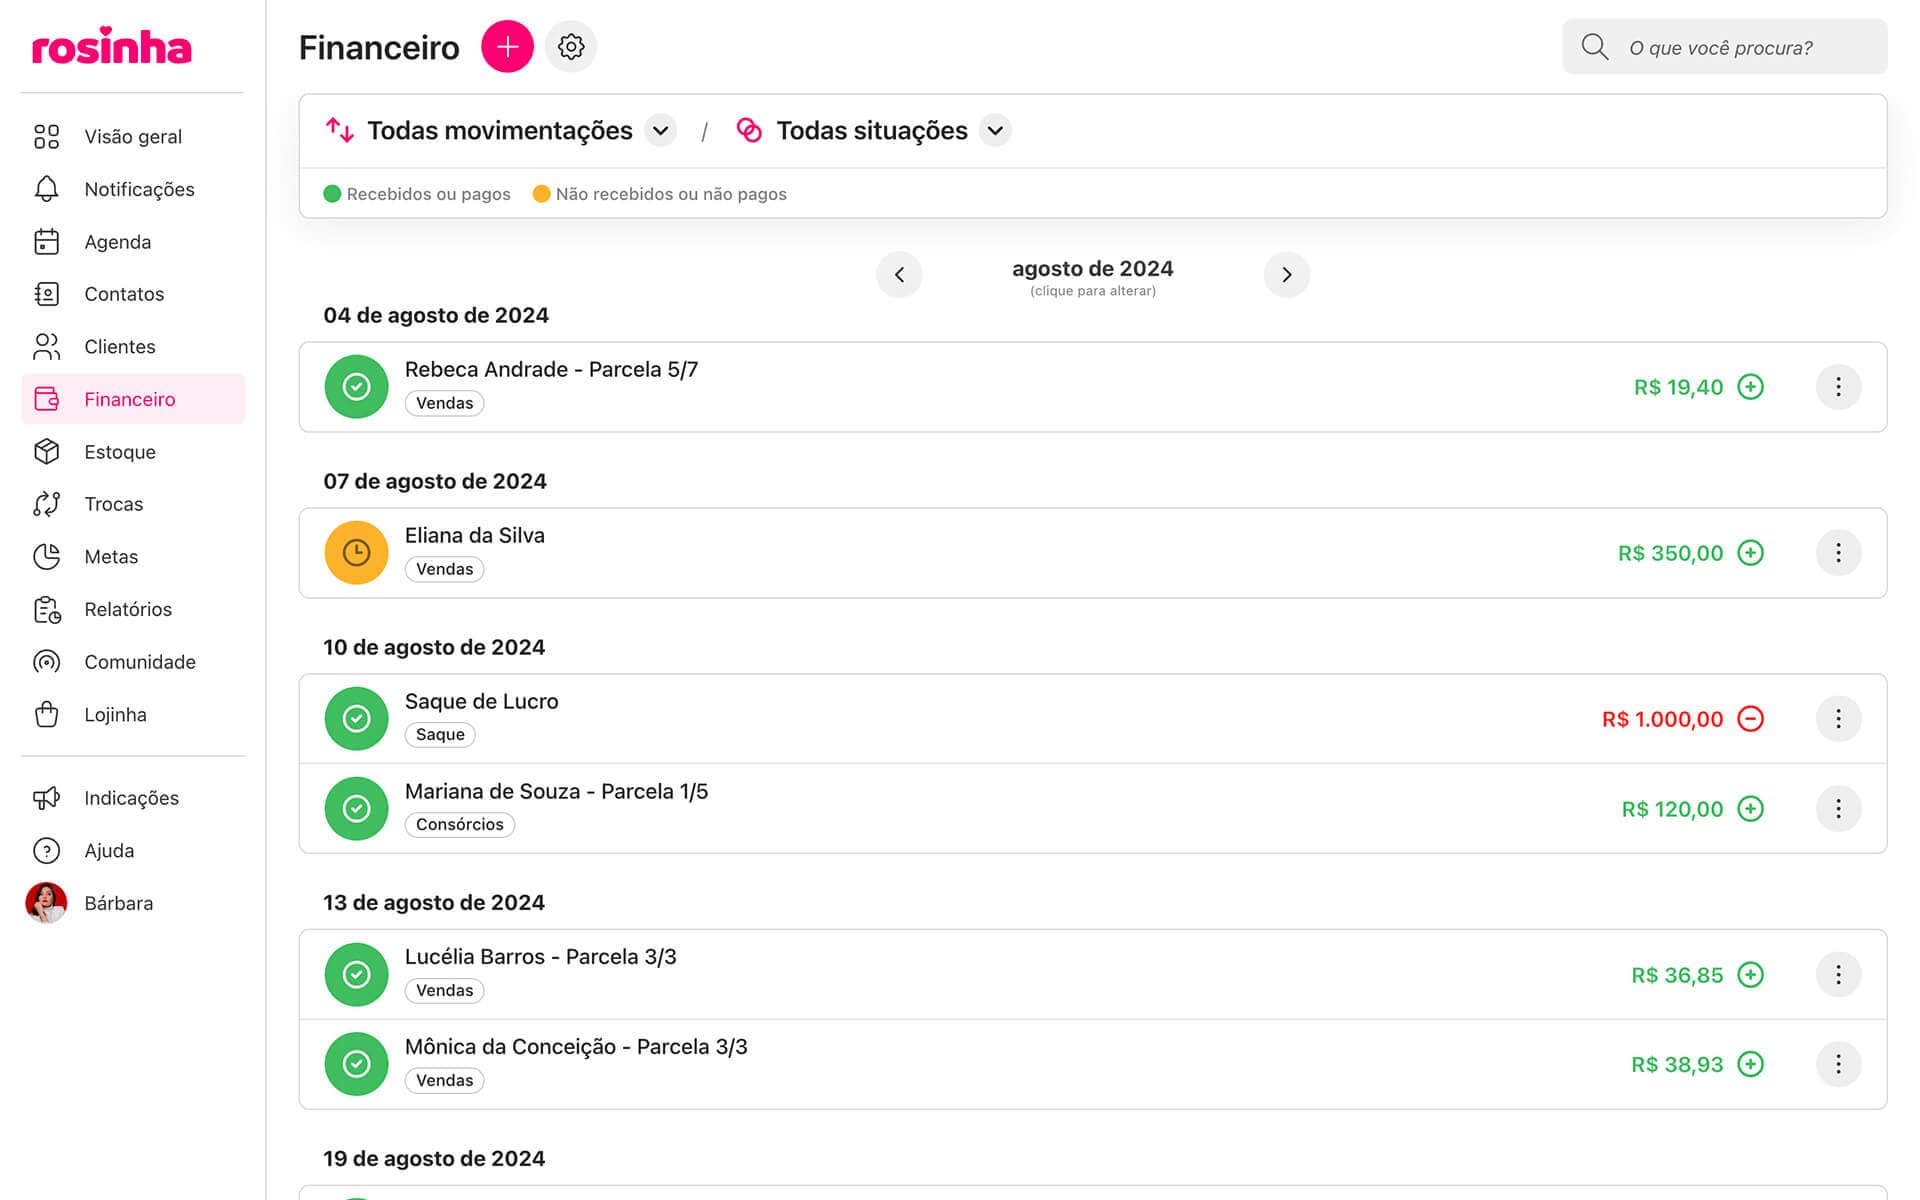Click the green Recebidos ou pagos legend dot
This screenshot has width=1920, height=1200.
coord(333,194)
